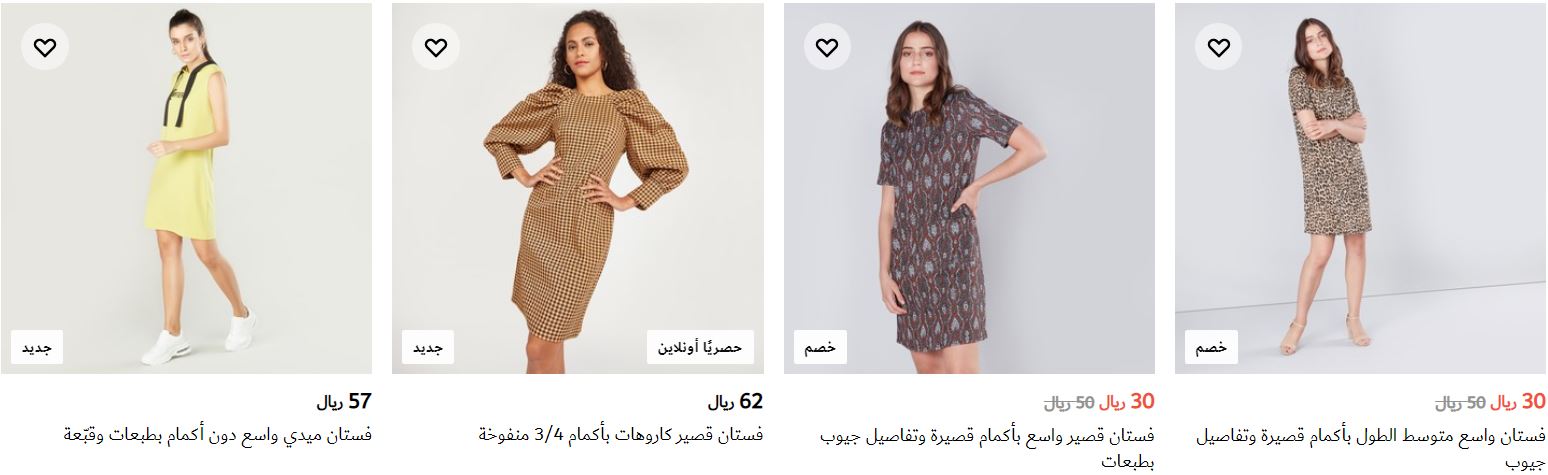The width and height of the screenshot is (1548, 475).
Task: Click the خصم badge on paisley dress
Action: 820,347
